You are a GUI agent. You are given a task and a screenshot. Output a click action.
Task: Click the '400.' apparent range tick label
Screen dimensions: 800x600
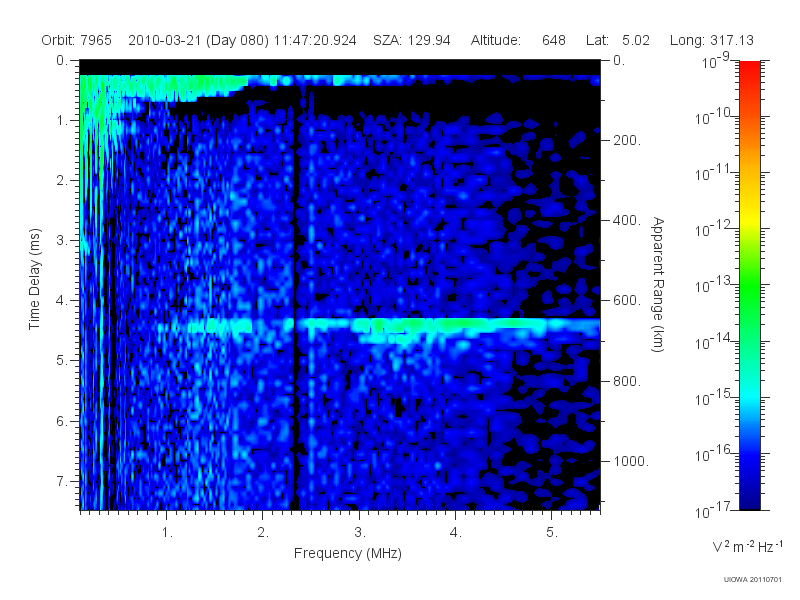pyautogui.click(x=627, y=220)
